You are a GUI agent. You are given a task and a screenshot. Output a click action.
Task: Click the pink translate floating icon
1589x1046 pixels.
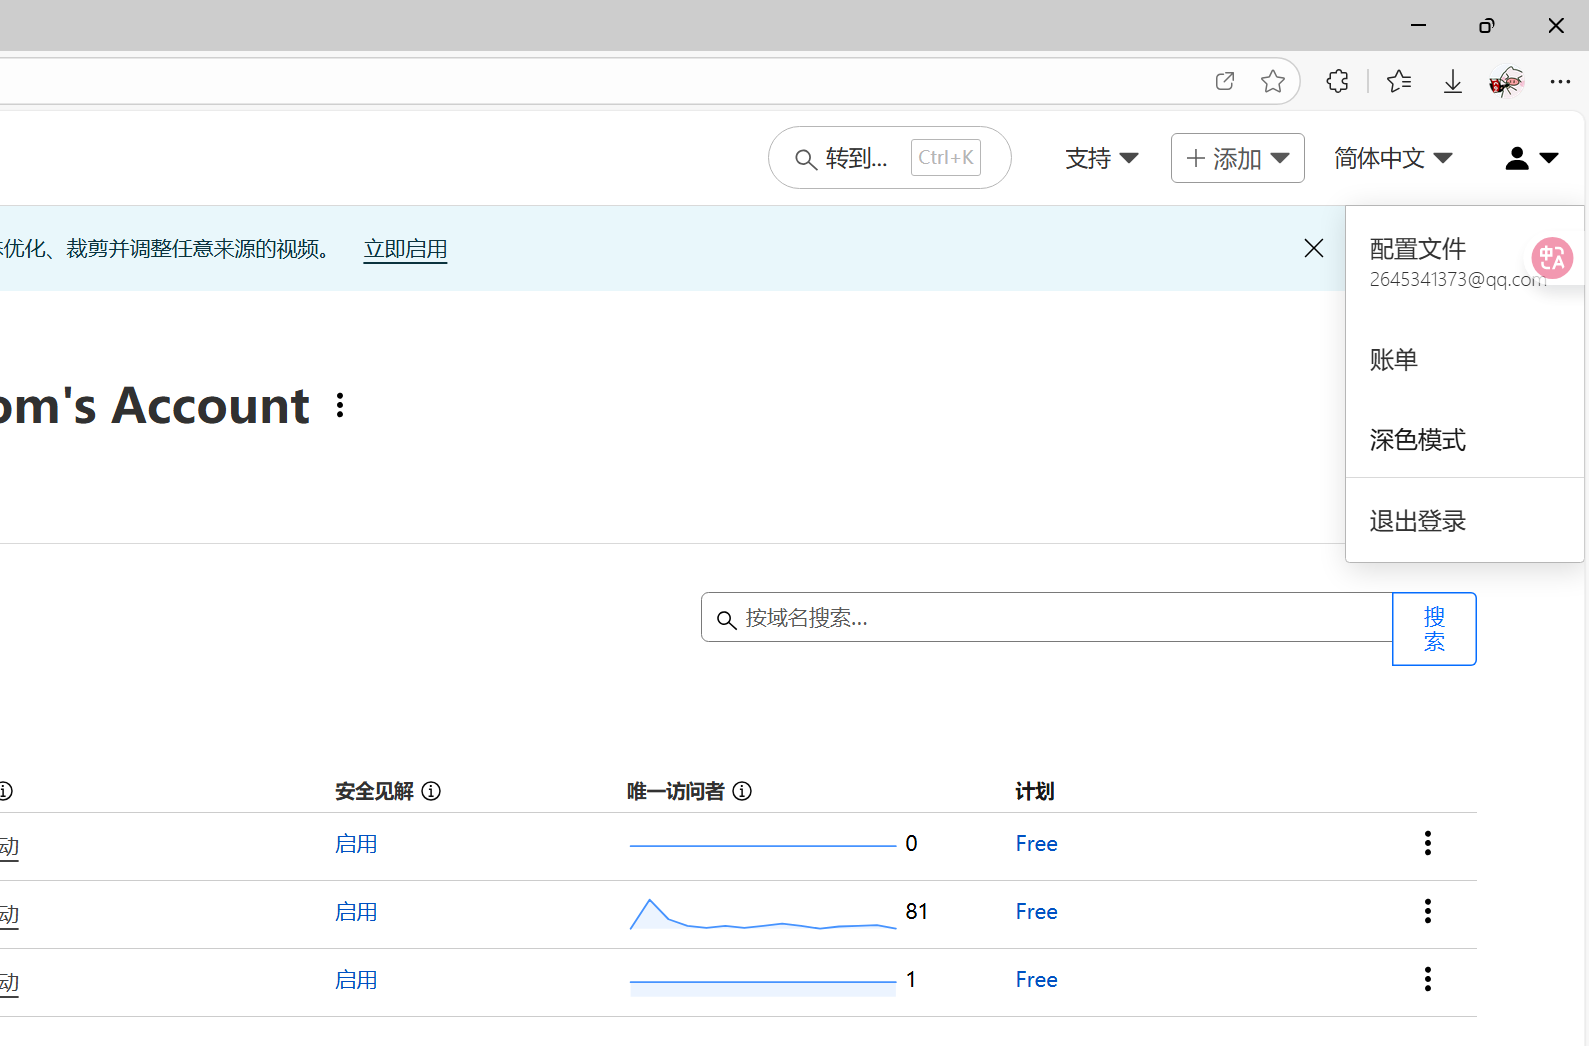pyautogui.click(x=1552, y=258)
